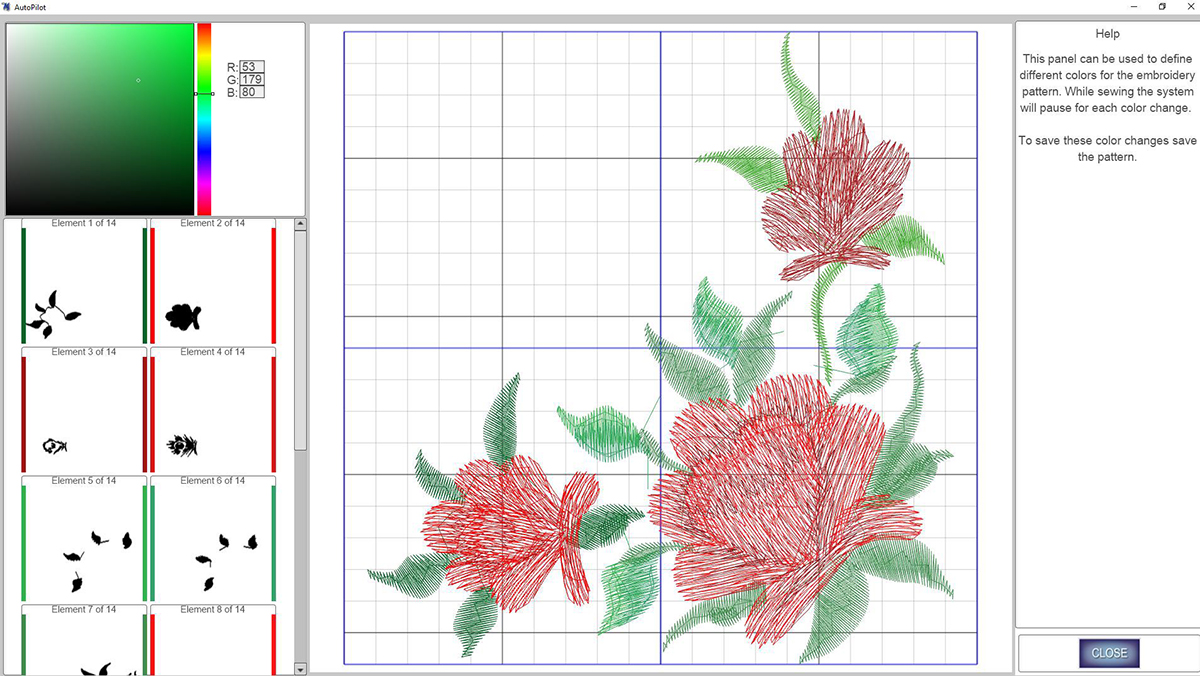Restore down the AutoPilot window
The image size is (1200, 676).
tap(1162, 7)
